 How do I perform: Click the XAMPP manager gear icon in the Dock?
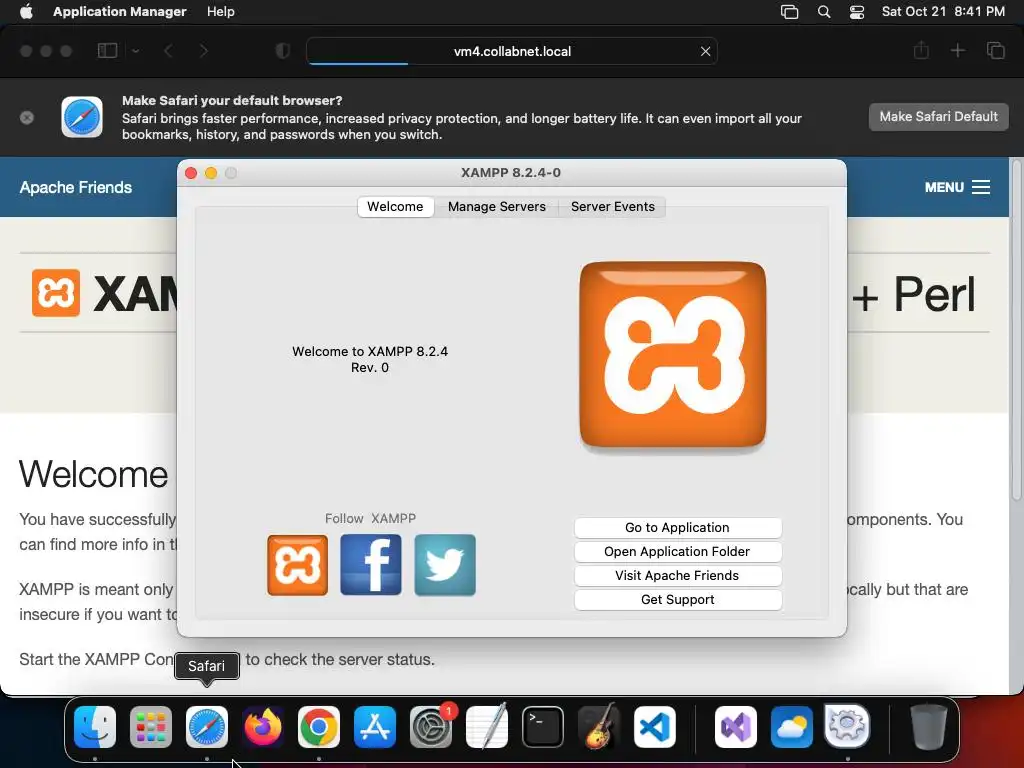tap(847, 726)
